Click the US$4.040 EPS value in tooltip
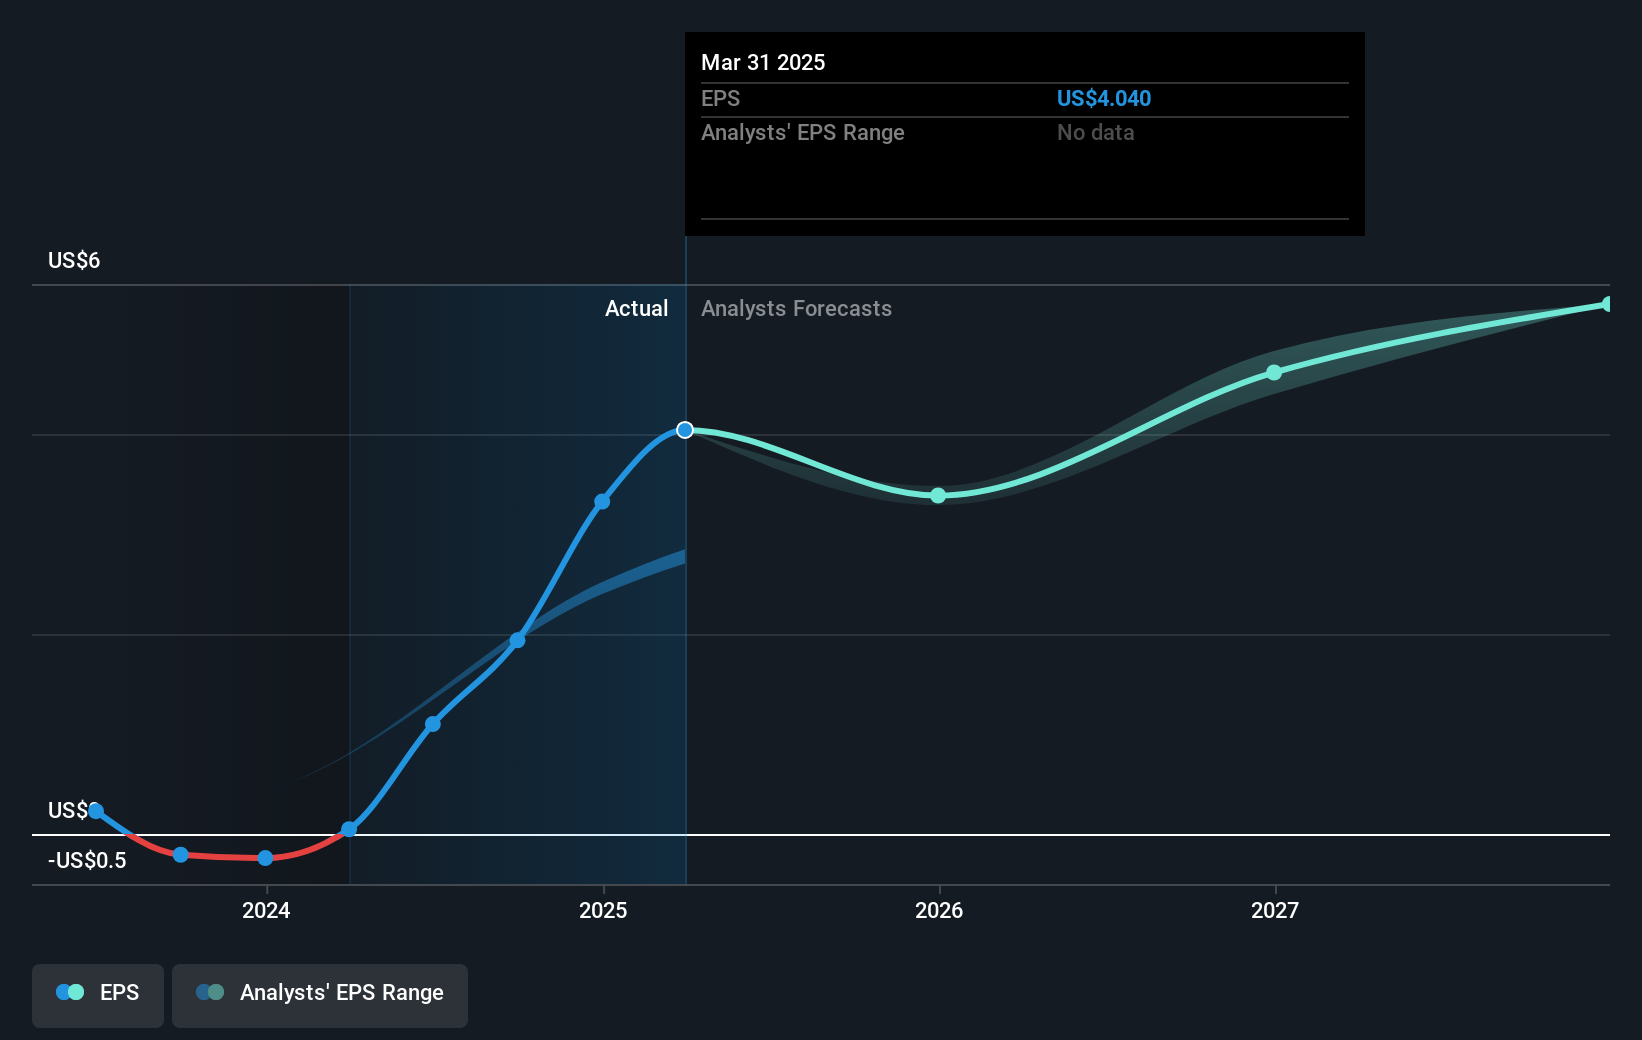The width and height of the screenshot is (1642, 1040). tap(1104, 99)
